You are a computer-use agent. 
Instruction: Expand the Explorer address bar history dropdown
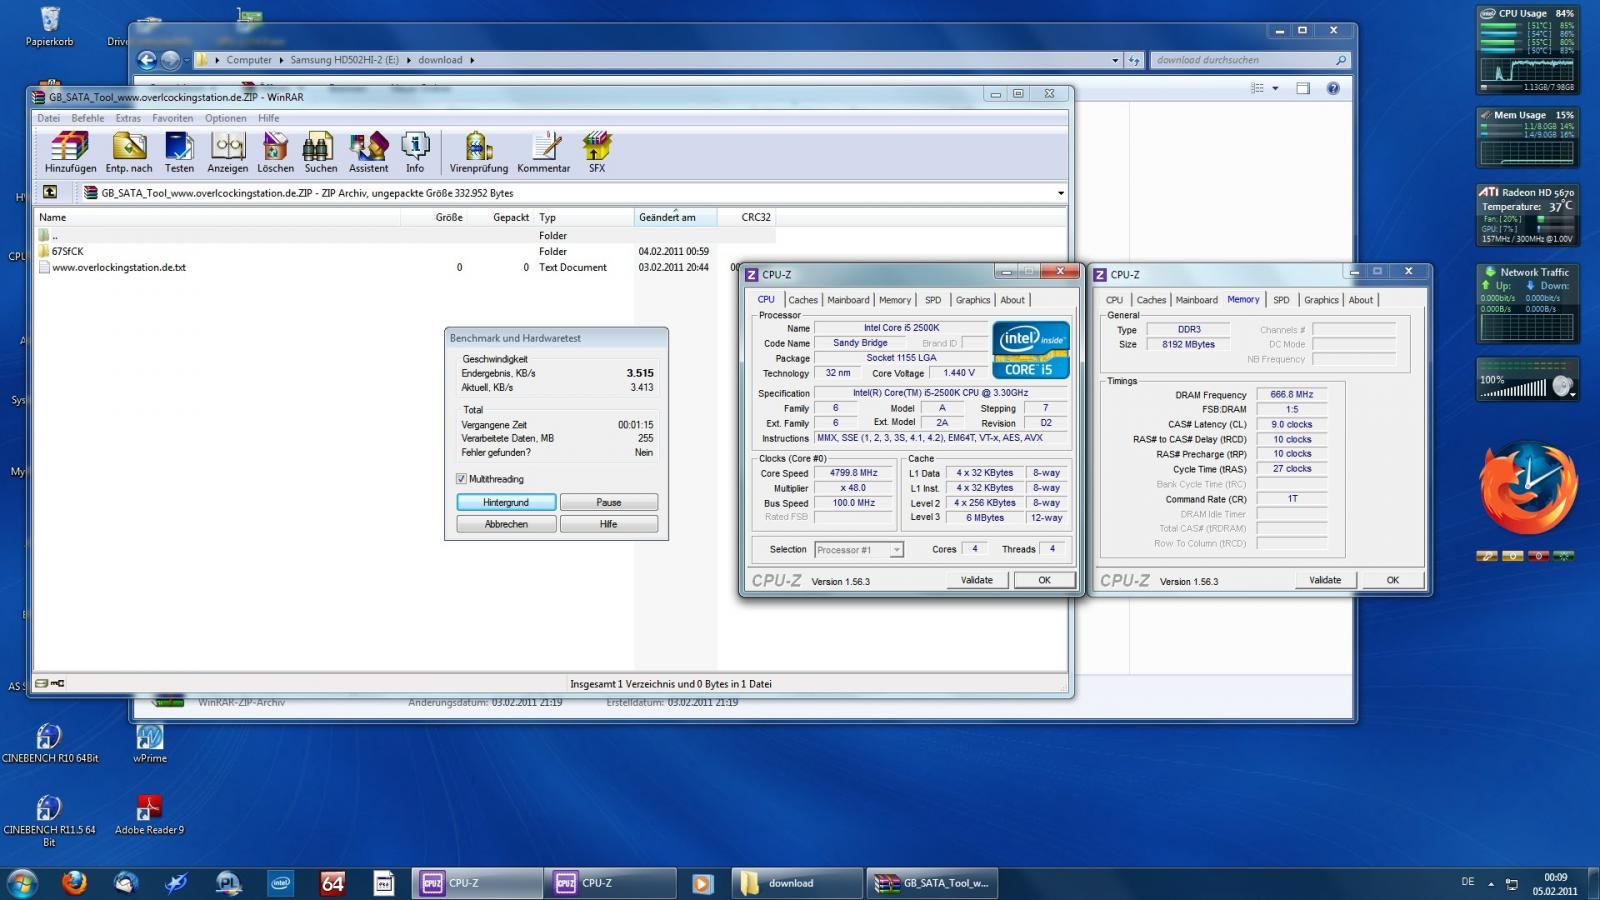coord(1115,60)
